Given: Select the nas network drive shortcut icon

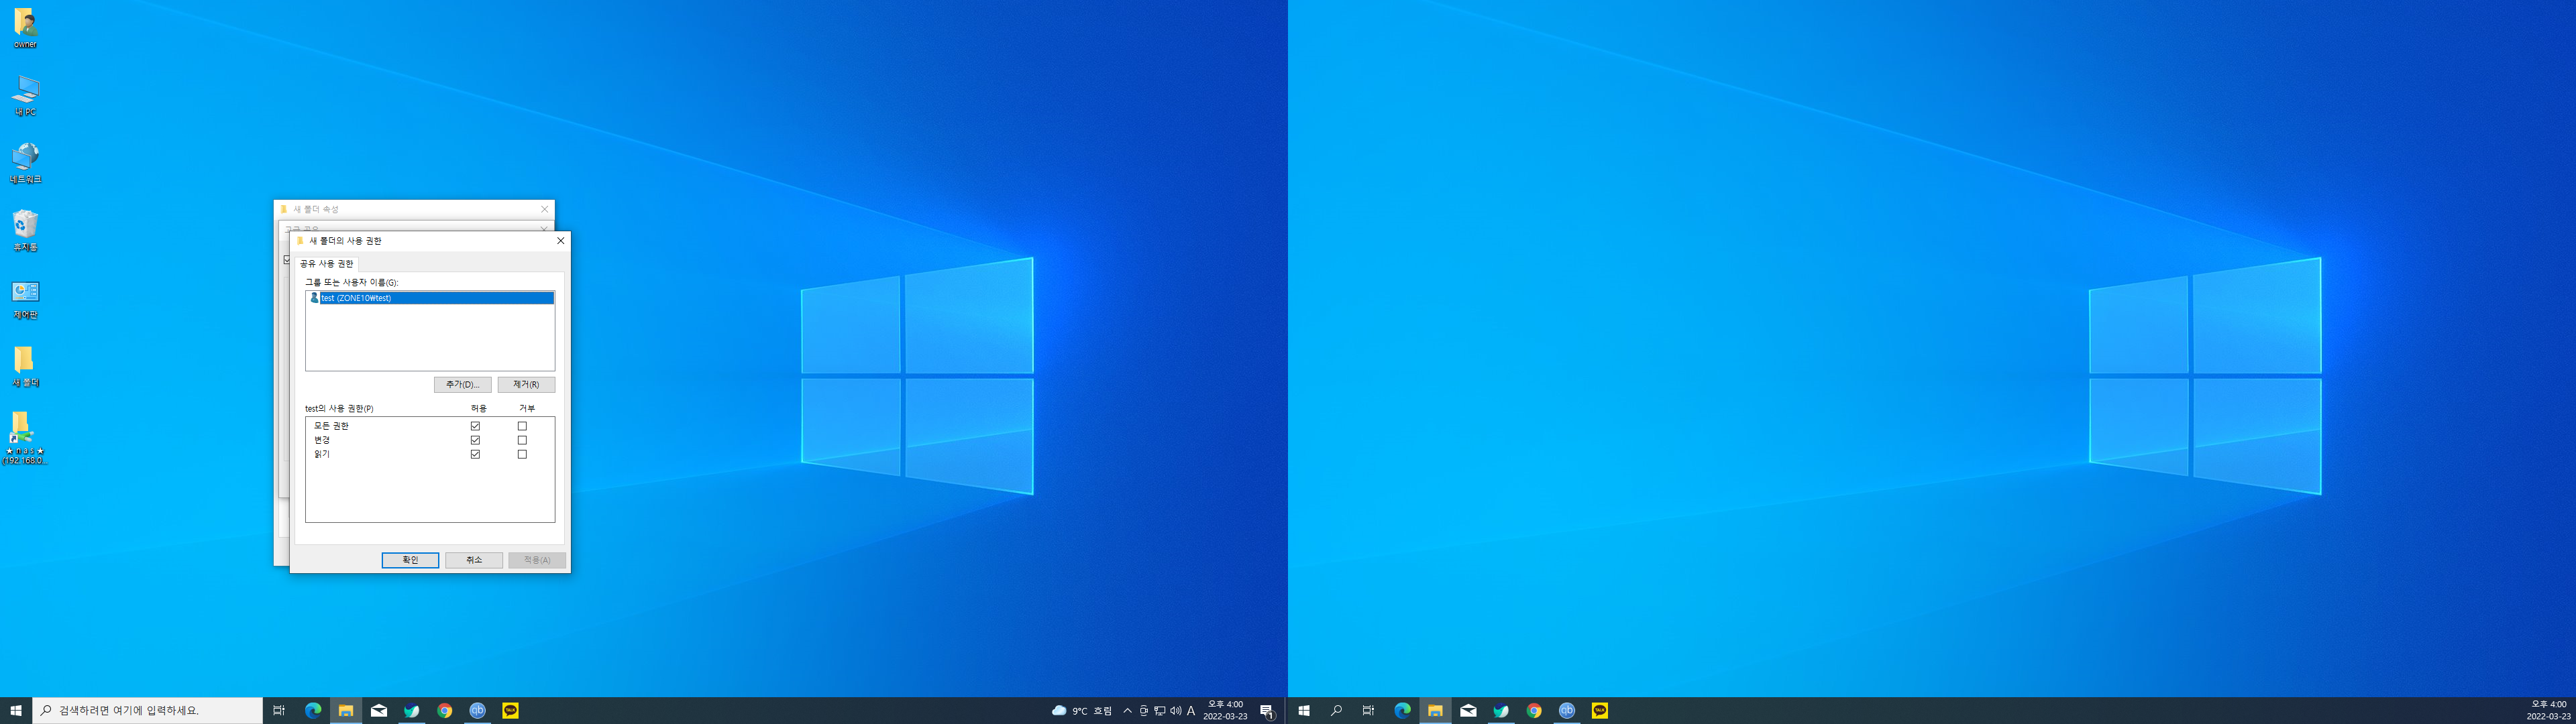Looking at the screenshot, I should (x=25, y=438).
